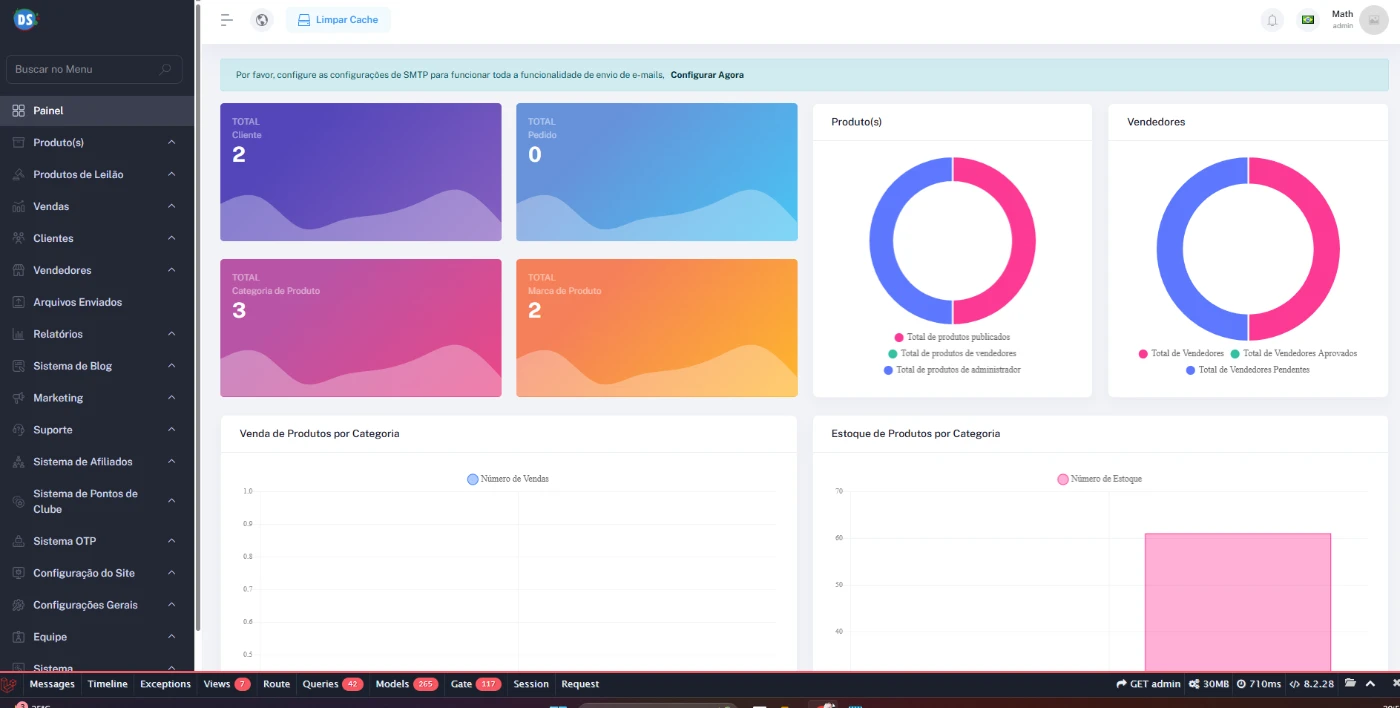Open the notifications bell icon
Screen dimensions: 1400x708
(1272, 20)
